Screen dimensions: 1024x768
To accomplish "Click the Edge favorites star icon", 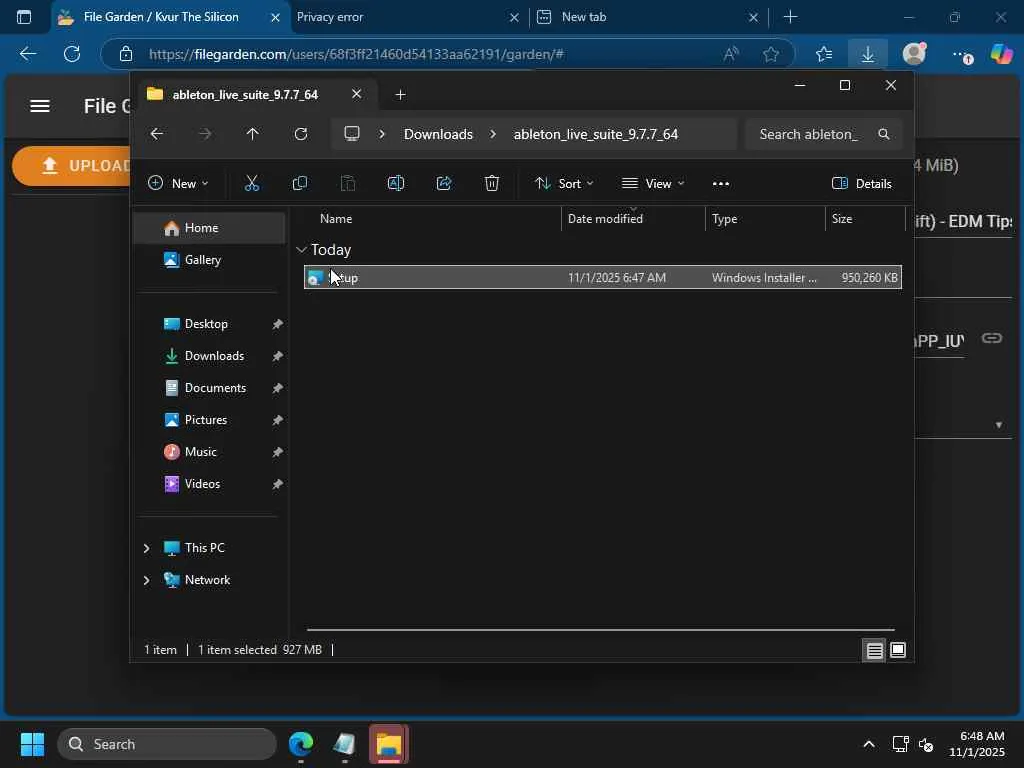I will (771, 54).
